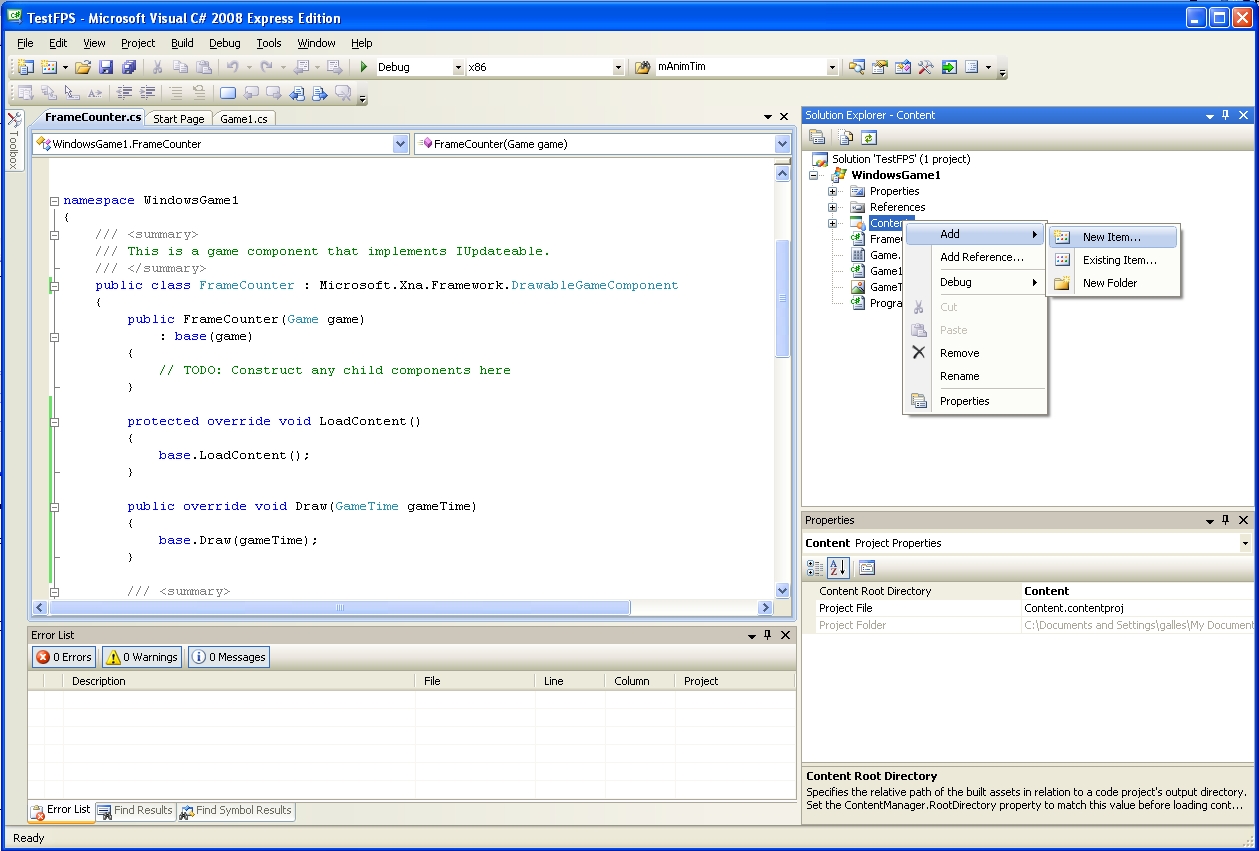Open the mAnimTim find combo box
This screenshot has height=851, width=1259.
pos(832,68)
